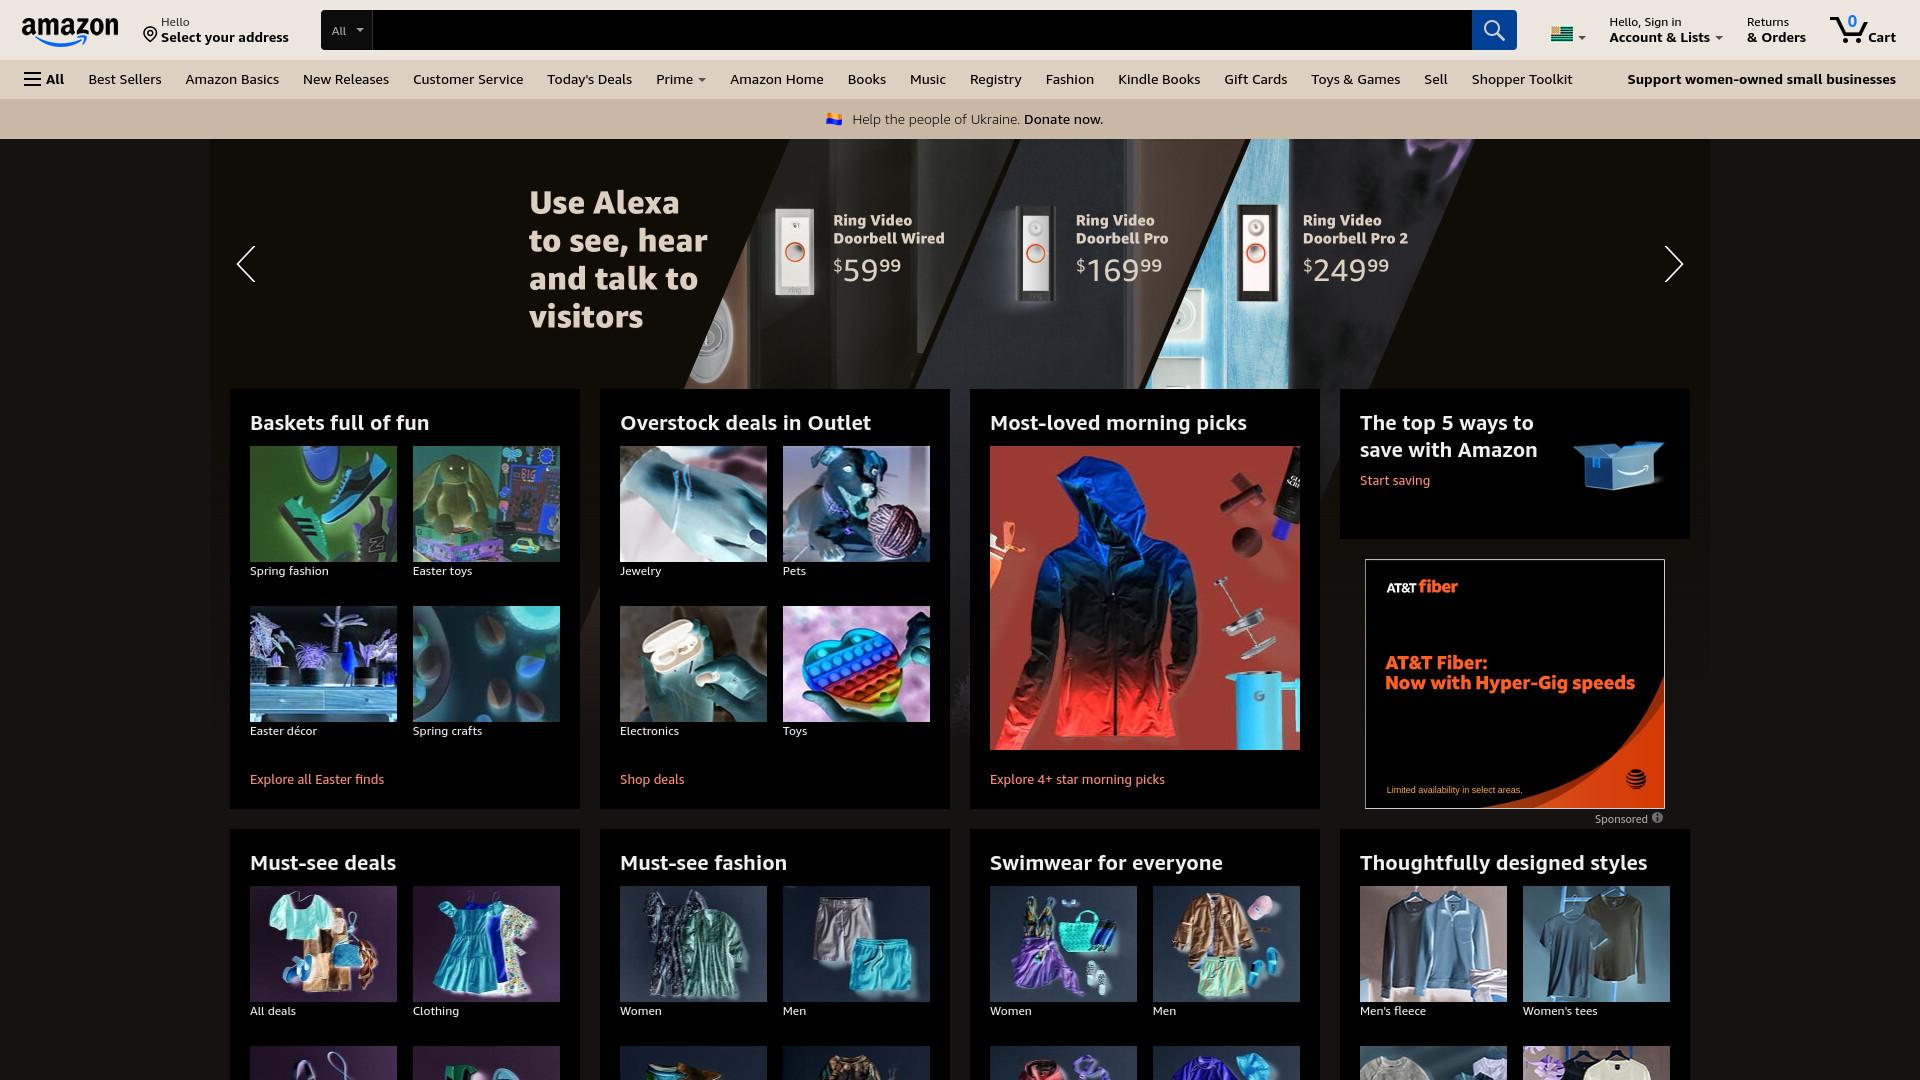Go to Registry
The width and height of the screenshot is (1920, 1080).
pyautogui.click(x=995, y=79)
